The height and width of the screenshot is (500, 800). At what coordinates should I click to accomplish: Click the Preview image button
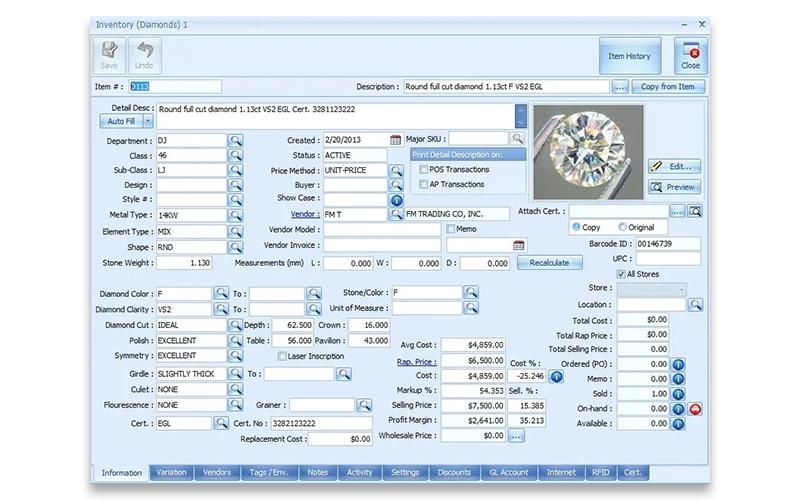click(x=674, y=187)
